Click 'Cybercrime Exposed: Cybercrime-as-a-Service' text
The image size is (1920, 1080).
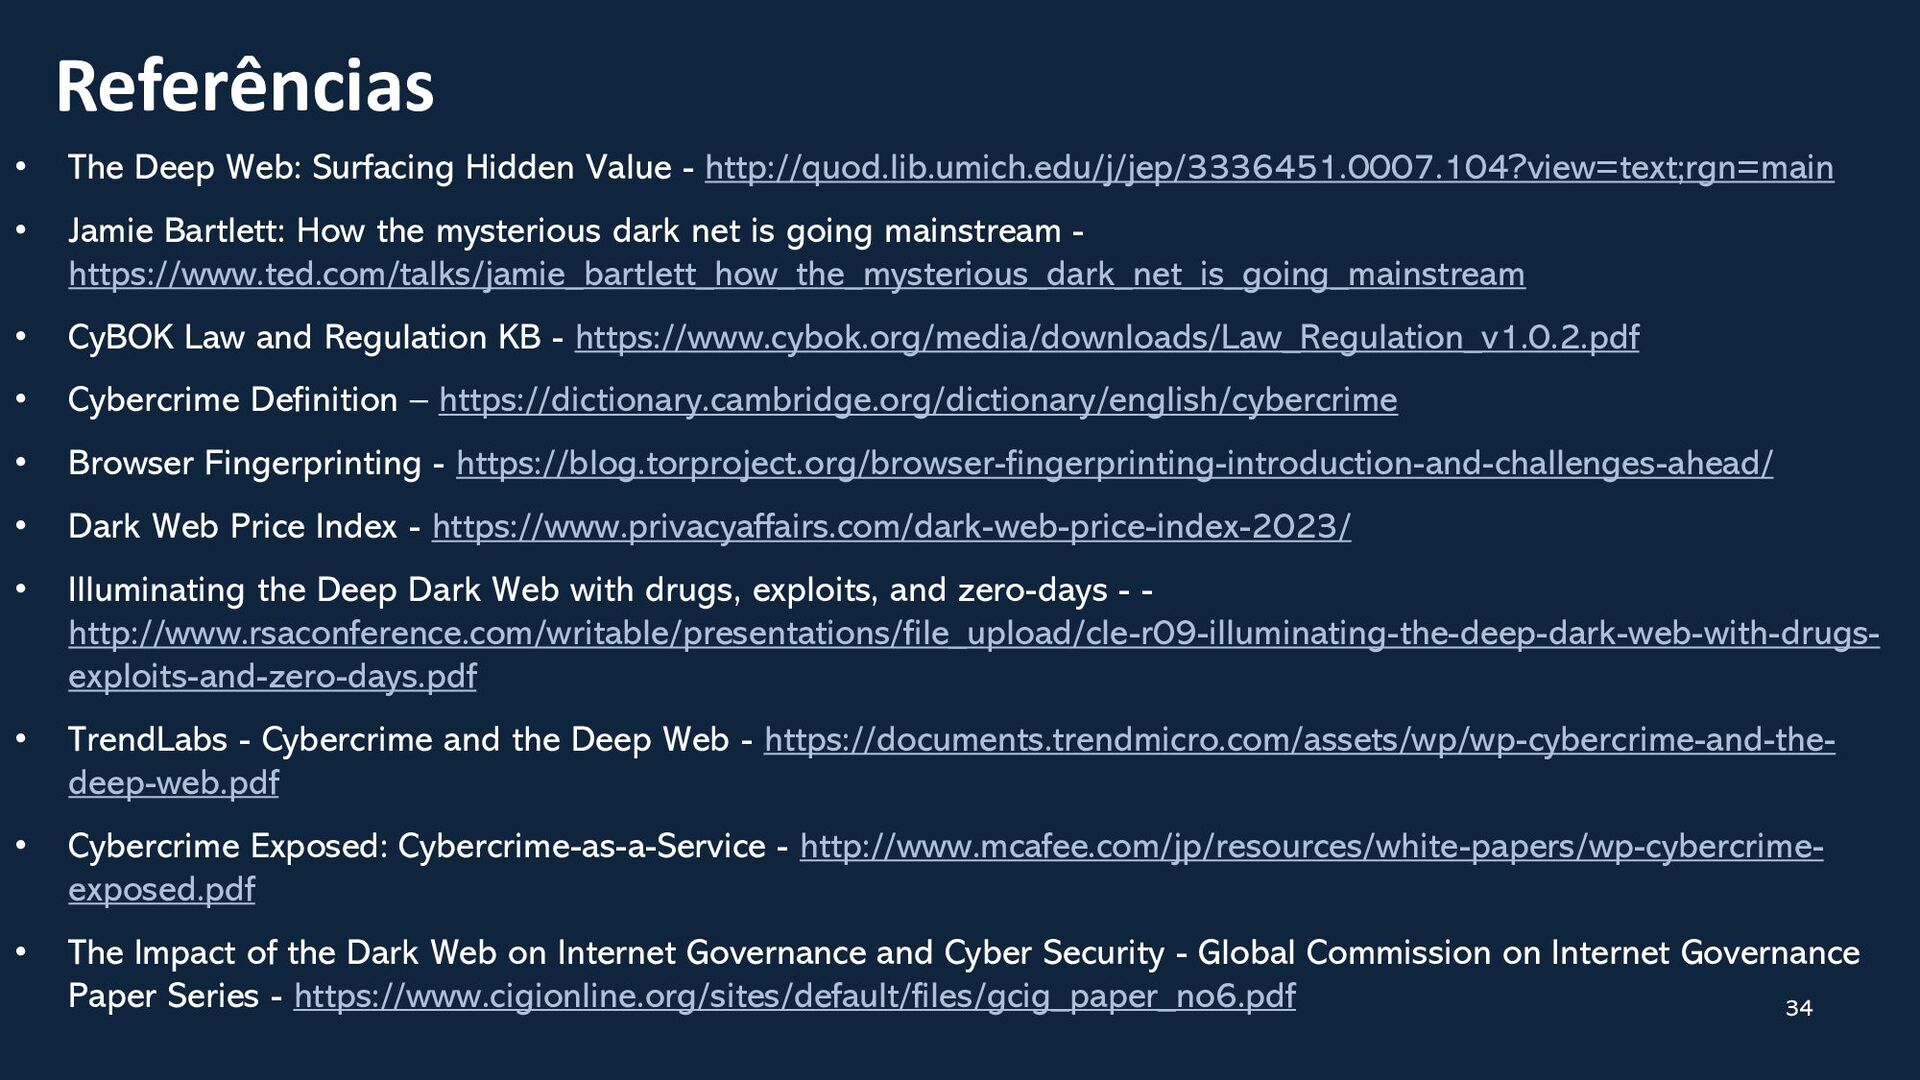[417, 847]
